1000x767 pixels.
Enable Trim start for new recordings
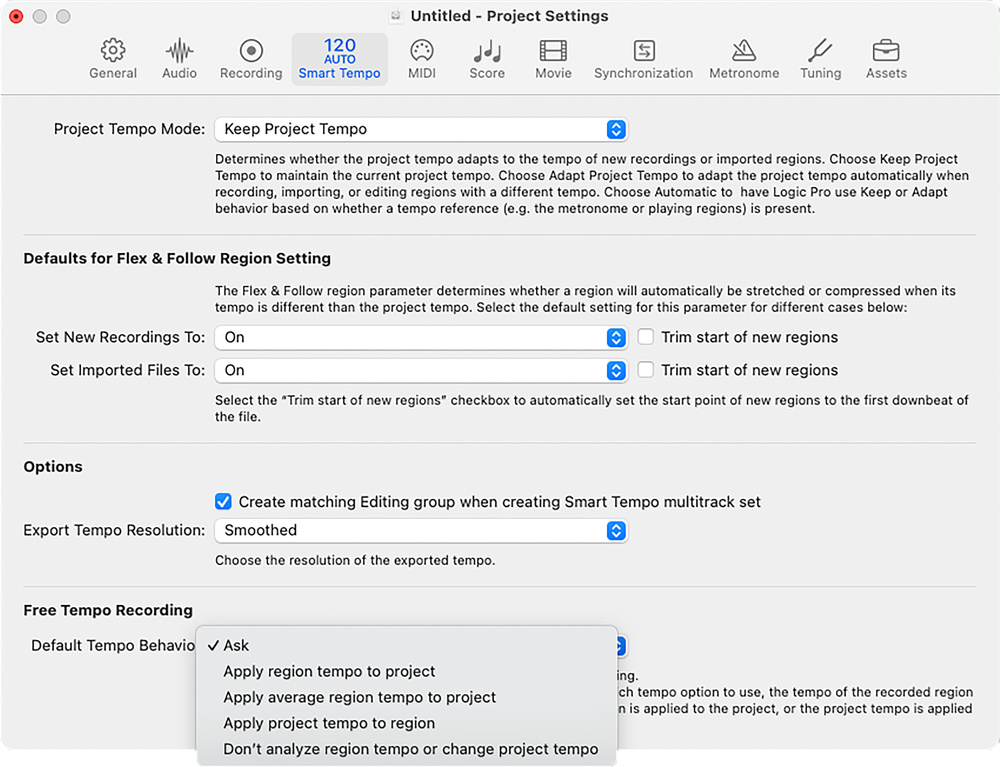[x=646, y=338]
